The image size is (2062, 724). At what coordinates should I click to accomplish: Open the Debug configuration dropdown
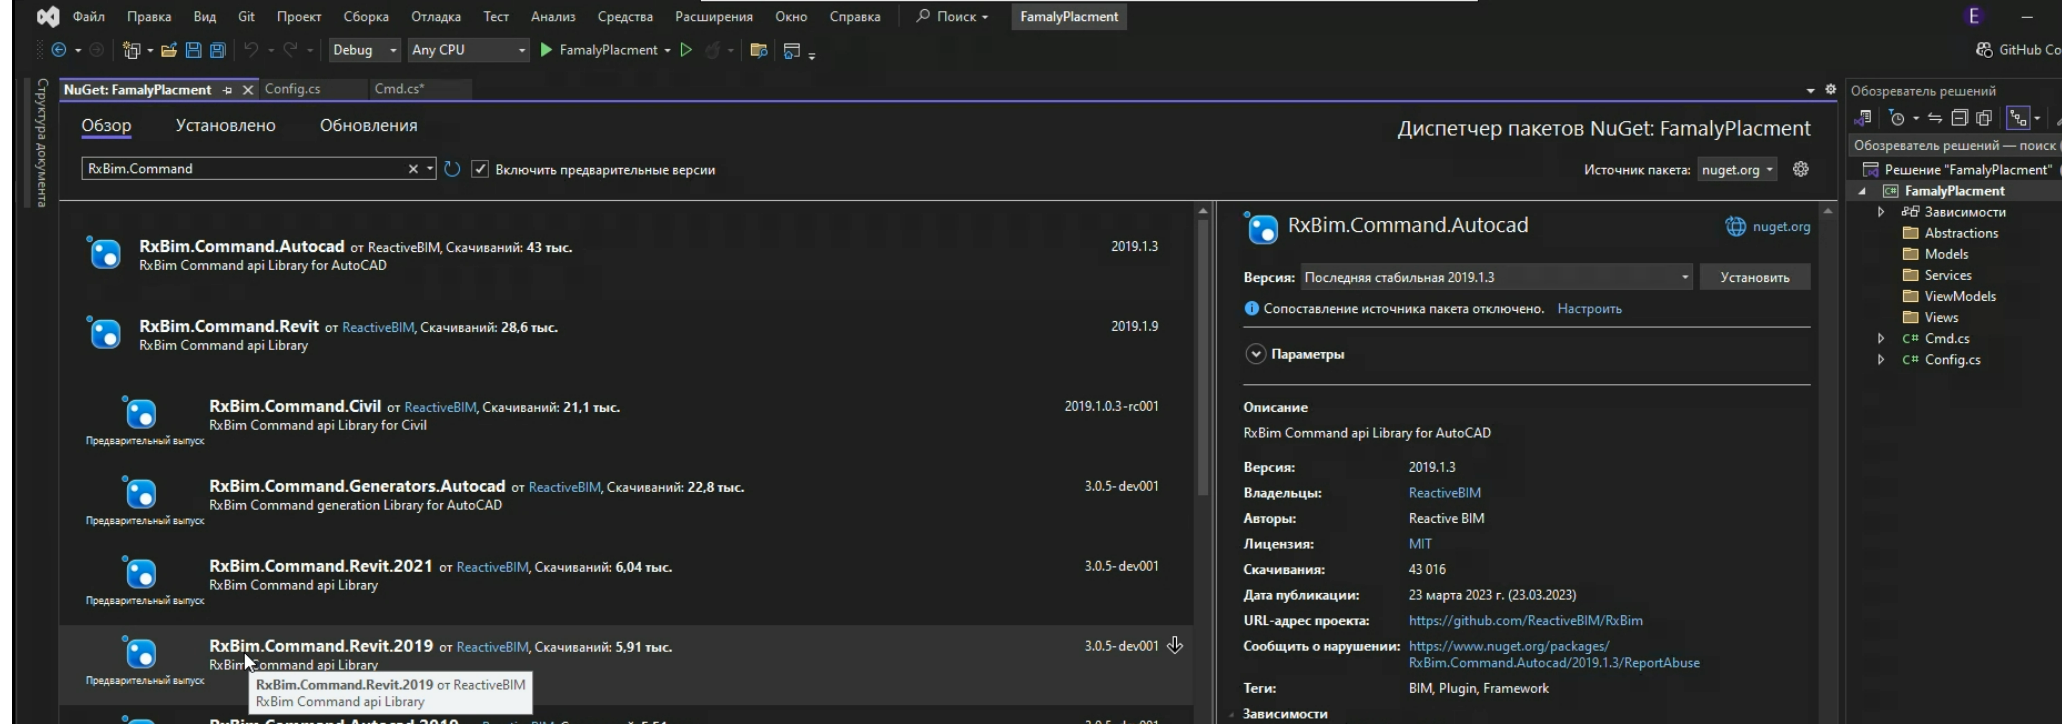[364, 50]
